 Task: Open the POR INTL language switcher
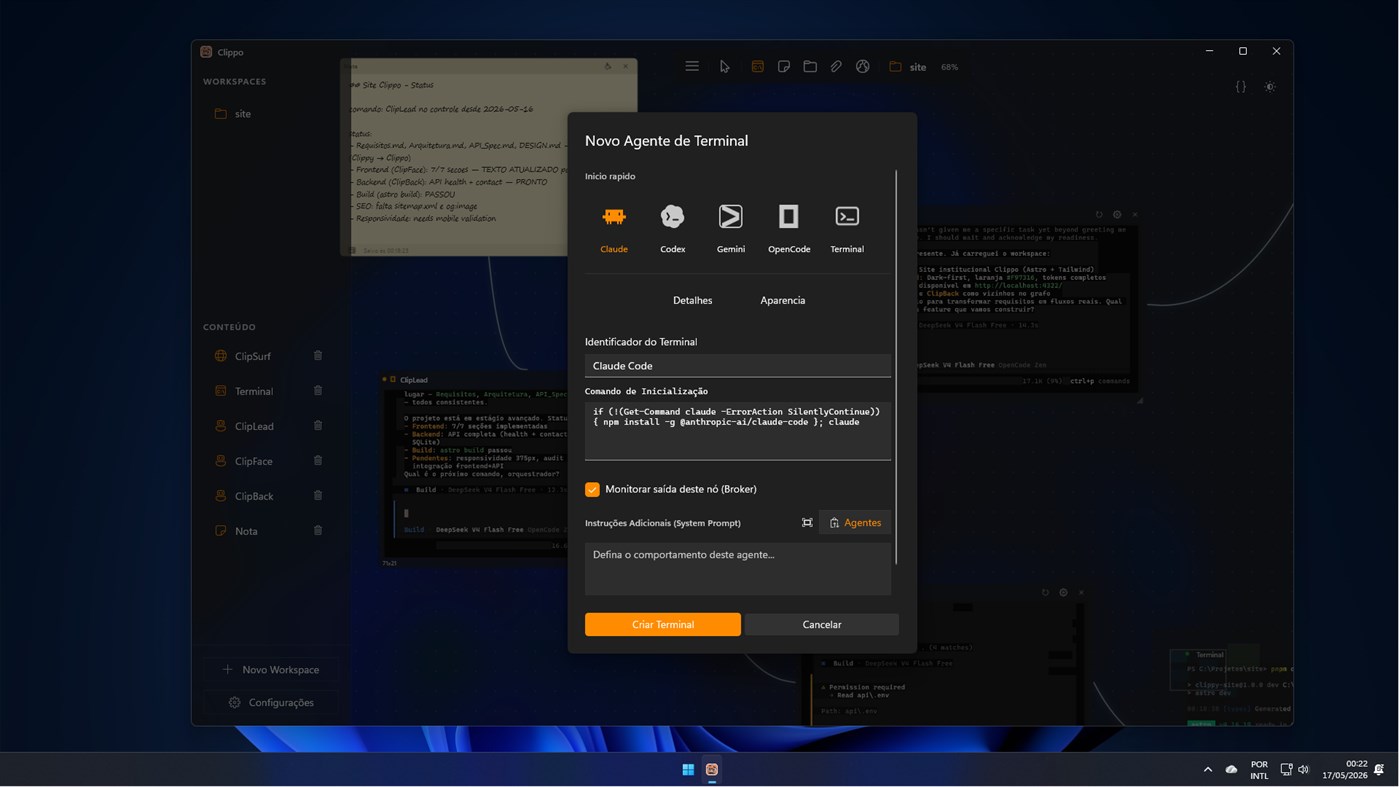(1259, 769)
